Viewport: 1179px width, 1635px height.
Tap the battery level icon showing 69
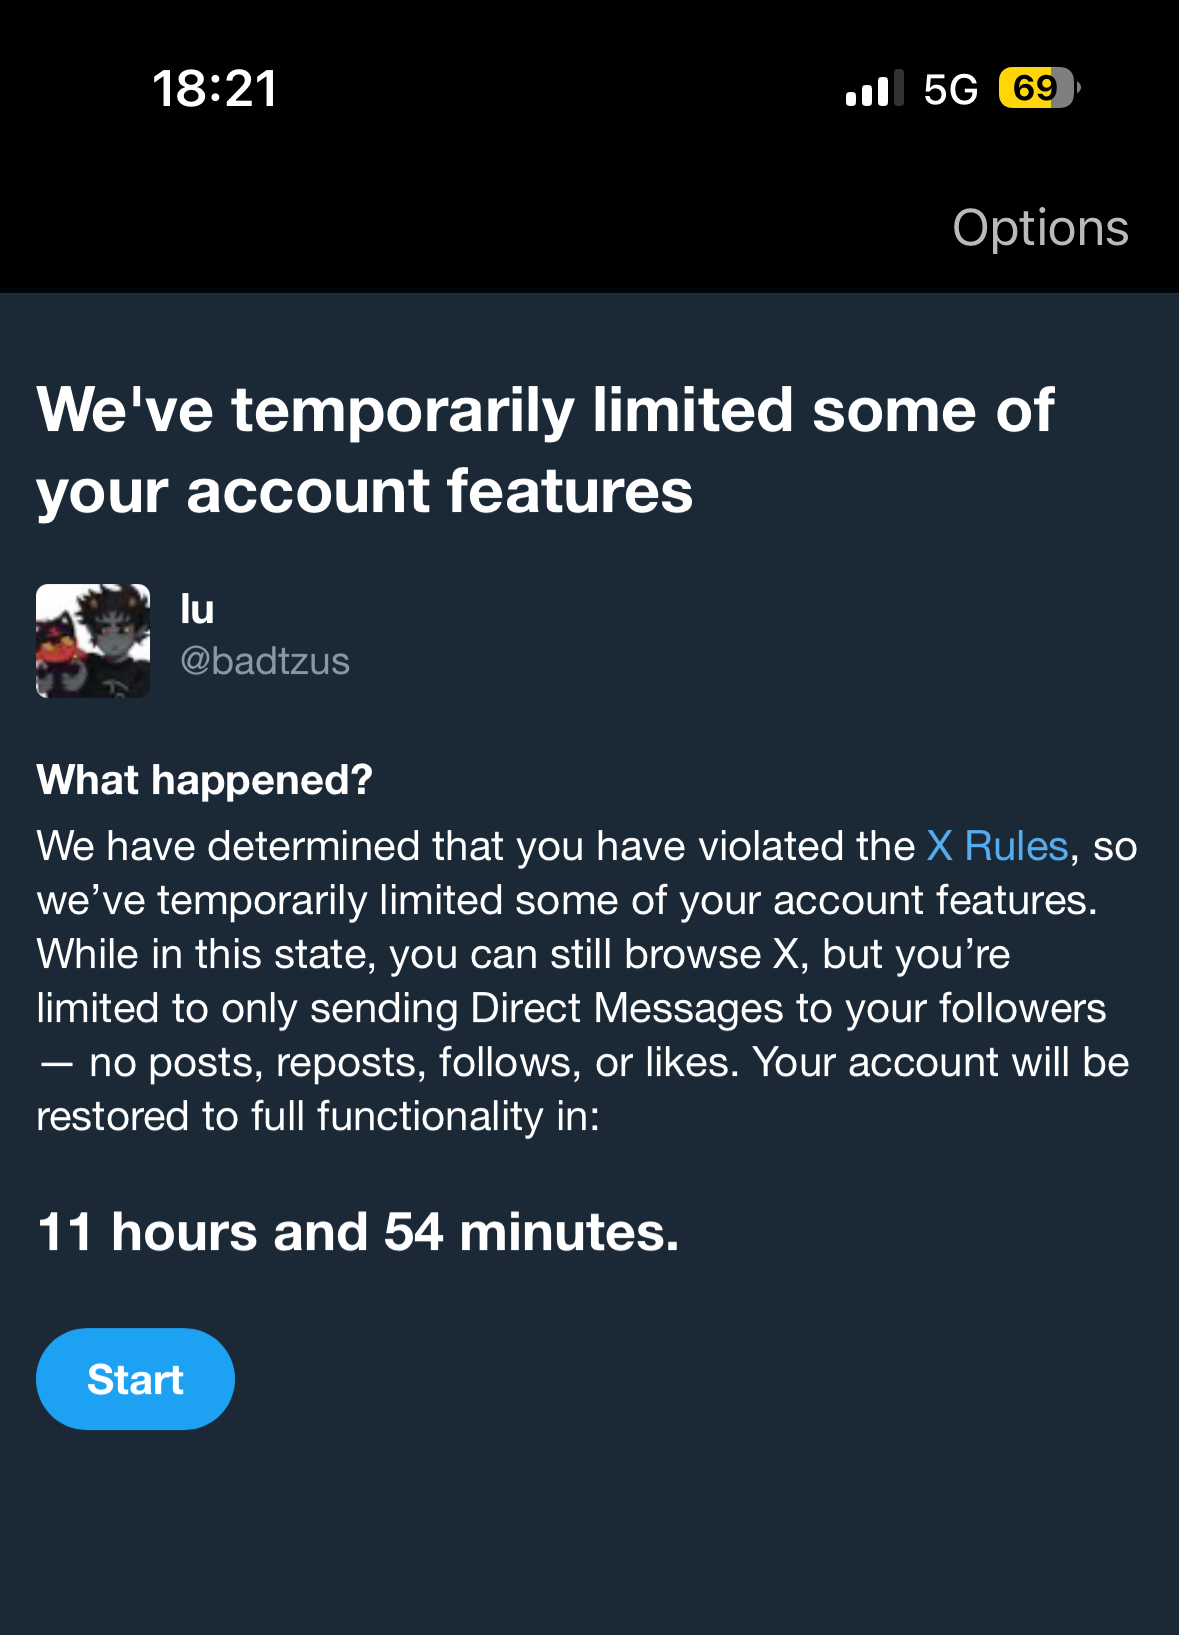click(x=1038, y=88)
